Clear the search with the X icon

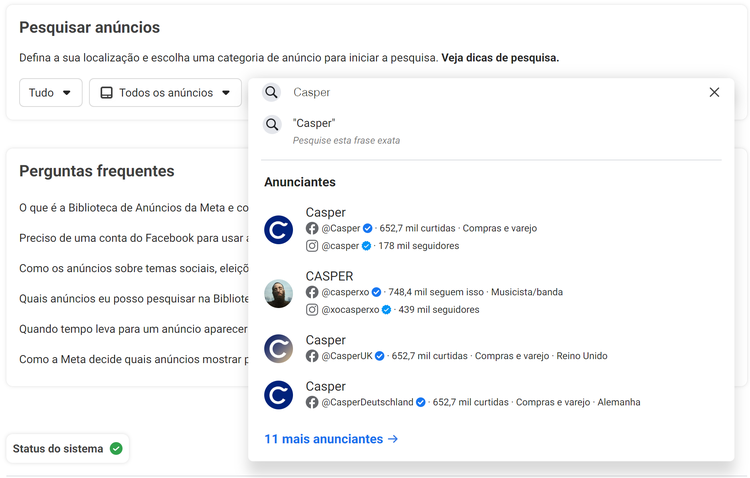coord(714,92)
